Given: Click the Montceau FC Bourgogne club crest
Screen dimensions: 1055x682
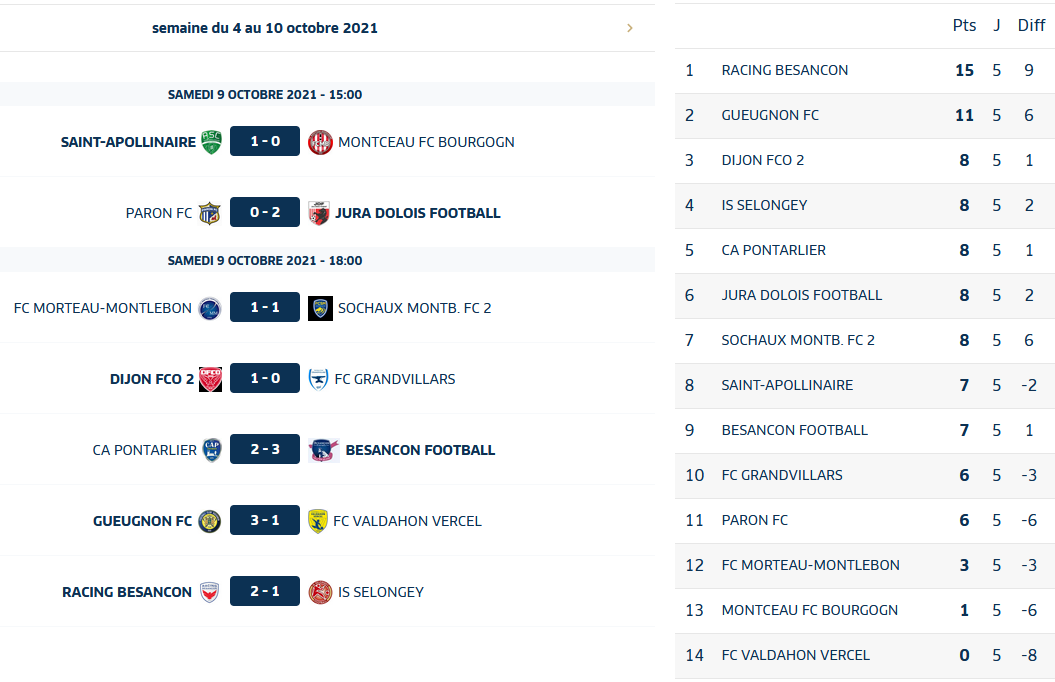Looking at the screenshot, I should [x=320, y=142].
